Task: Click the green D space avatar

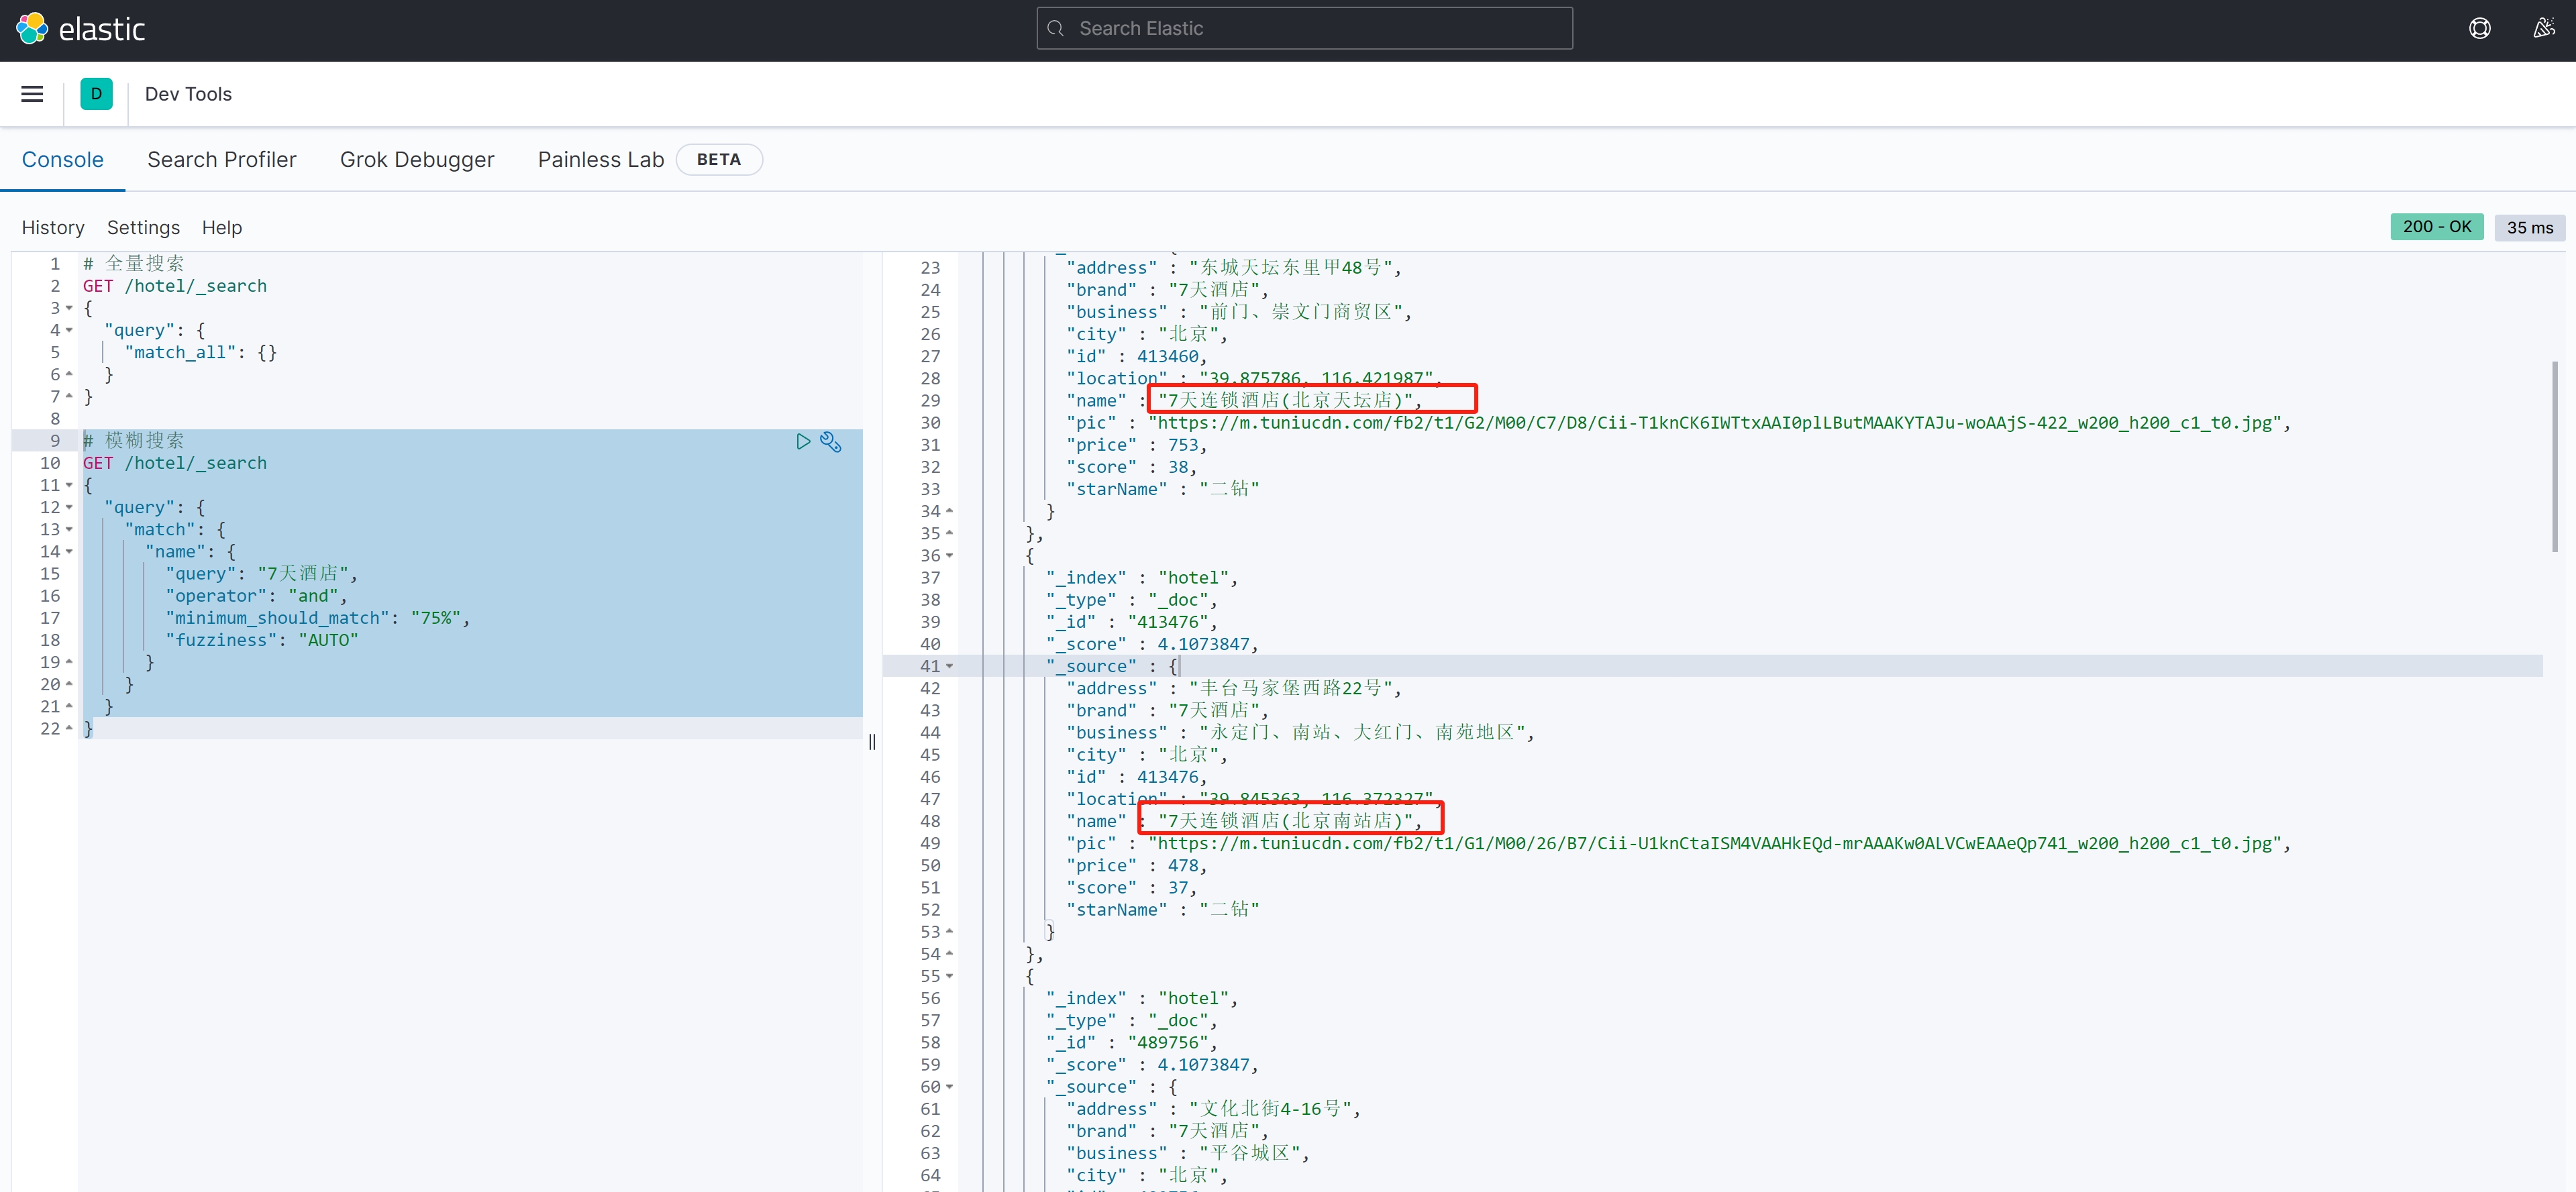Action: (96, 94)
